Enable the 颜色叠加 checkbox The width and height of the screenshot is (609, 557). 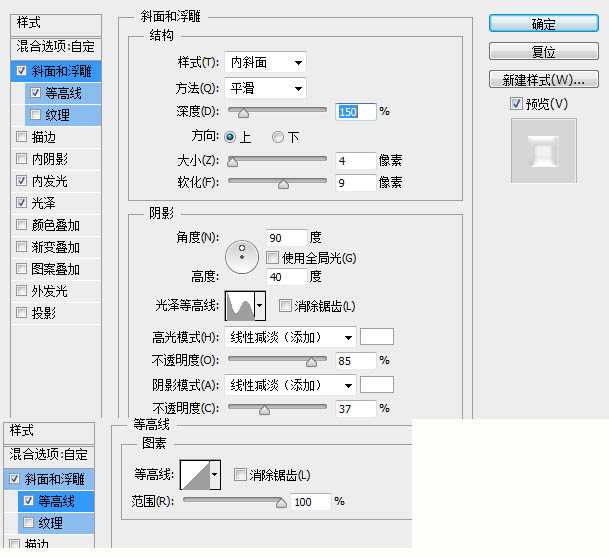click(21, 224)
